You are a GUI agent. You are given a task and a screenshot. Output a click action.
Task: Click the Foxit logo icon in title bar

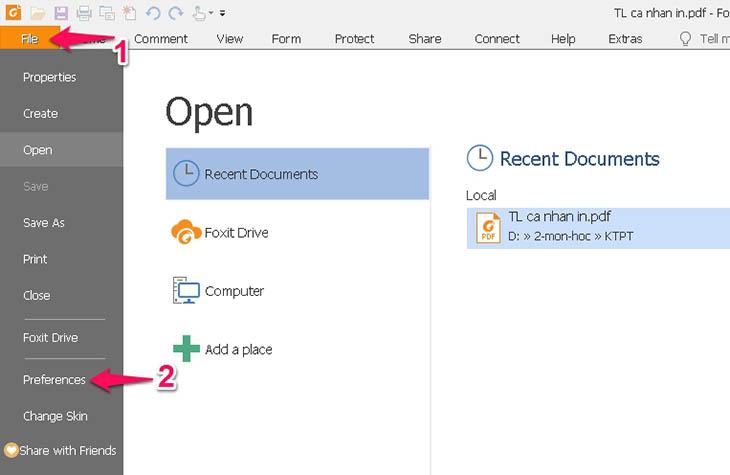[13, 13]
